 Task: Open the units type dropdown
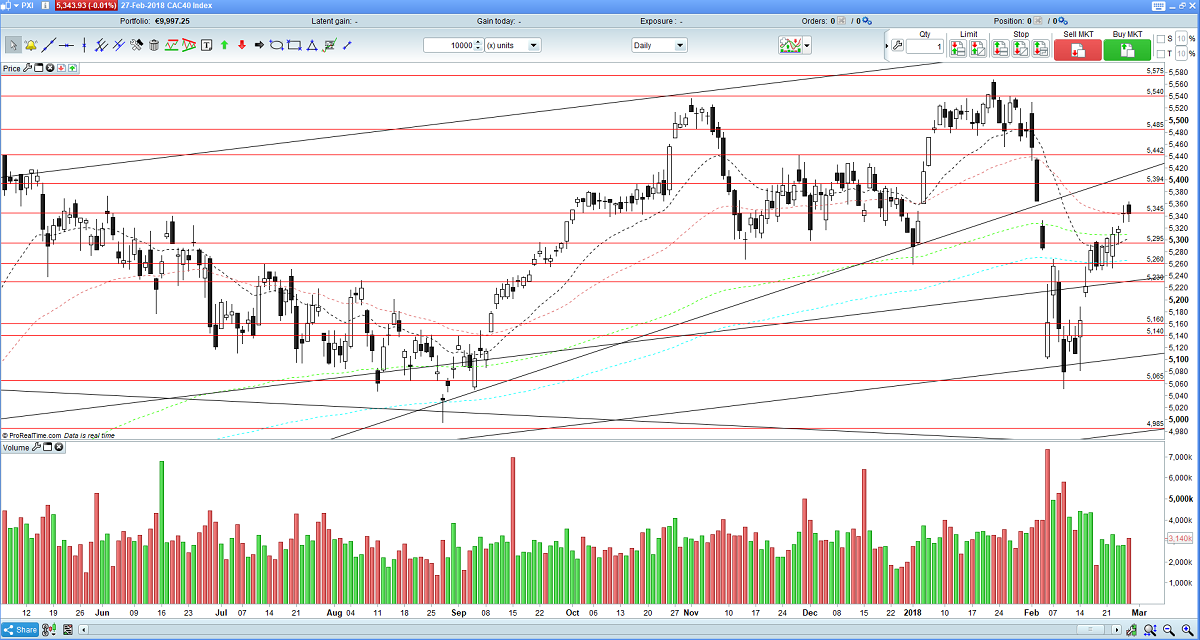click(x=513, y=45)
